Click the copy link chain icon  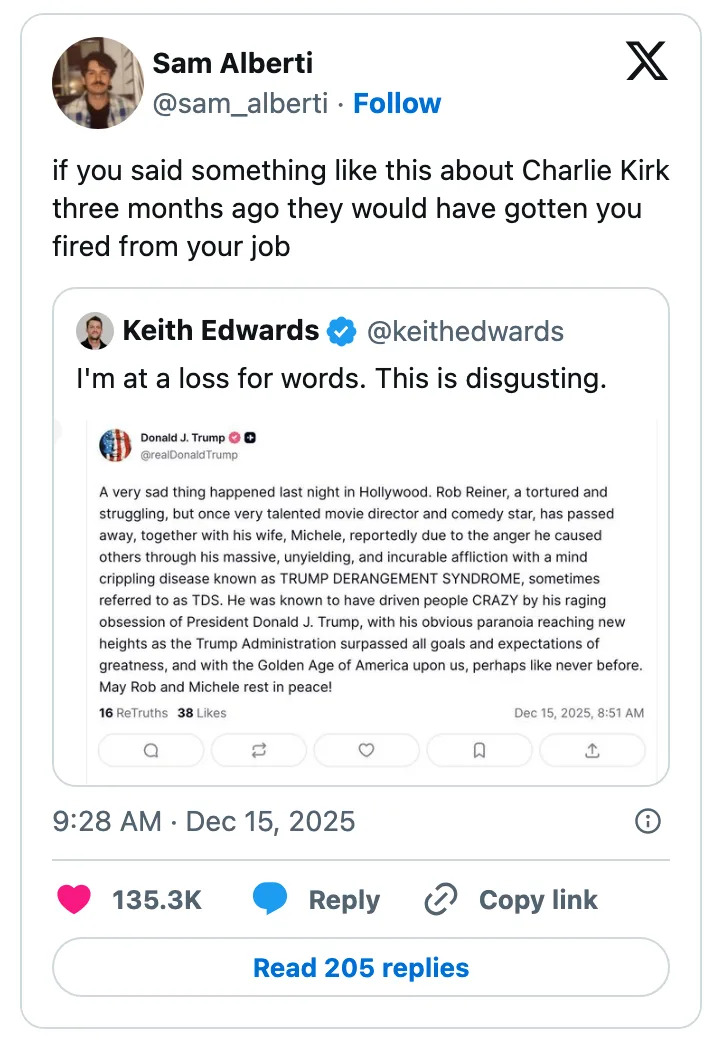pyautogui.click(x=441, y=900)
